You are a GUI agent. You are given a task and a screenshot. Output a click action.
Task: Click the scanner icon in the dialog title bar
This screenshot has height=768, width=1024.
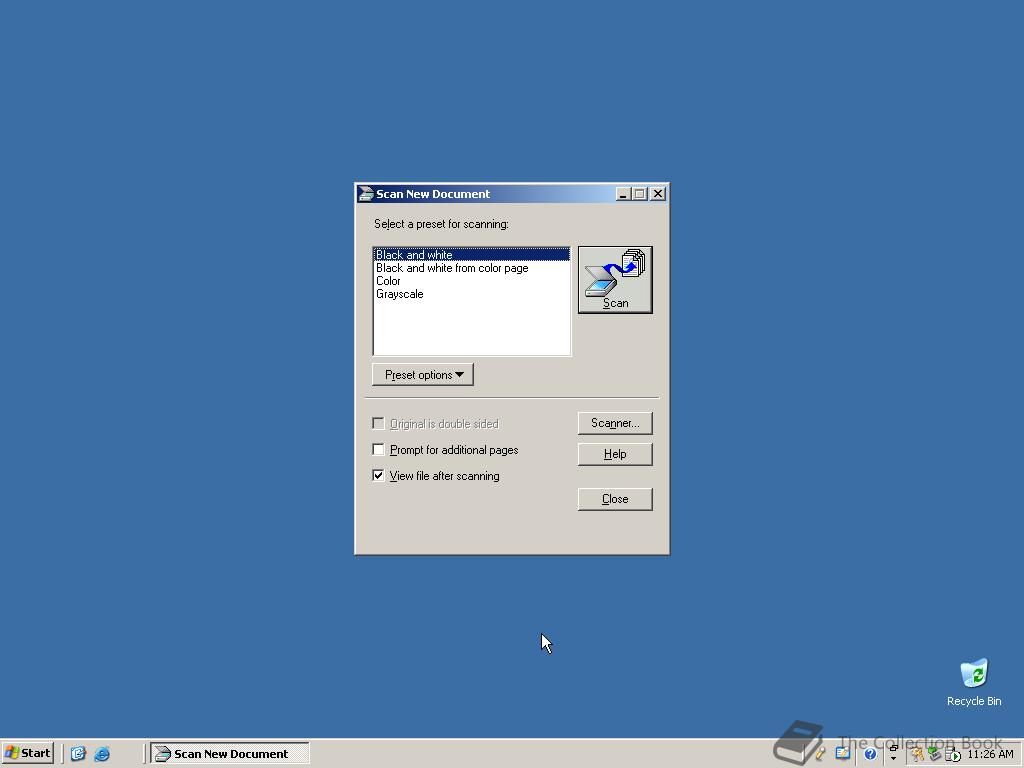(x=366, y=194)
